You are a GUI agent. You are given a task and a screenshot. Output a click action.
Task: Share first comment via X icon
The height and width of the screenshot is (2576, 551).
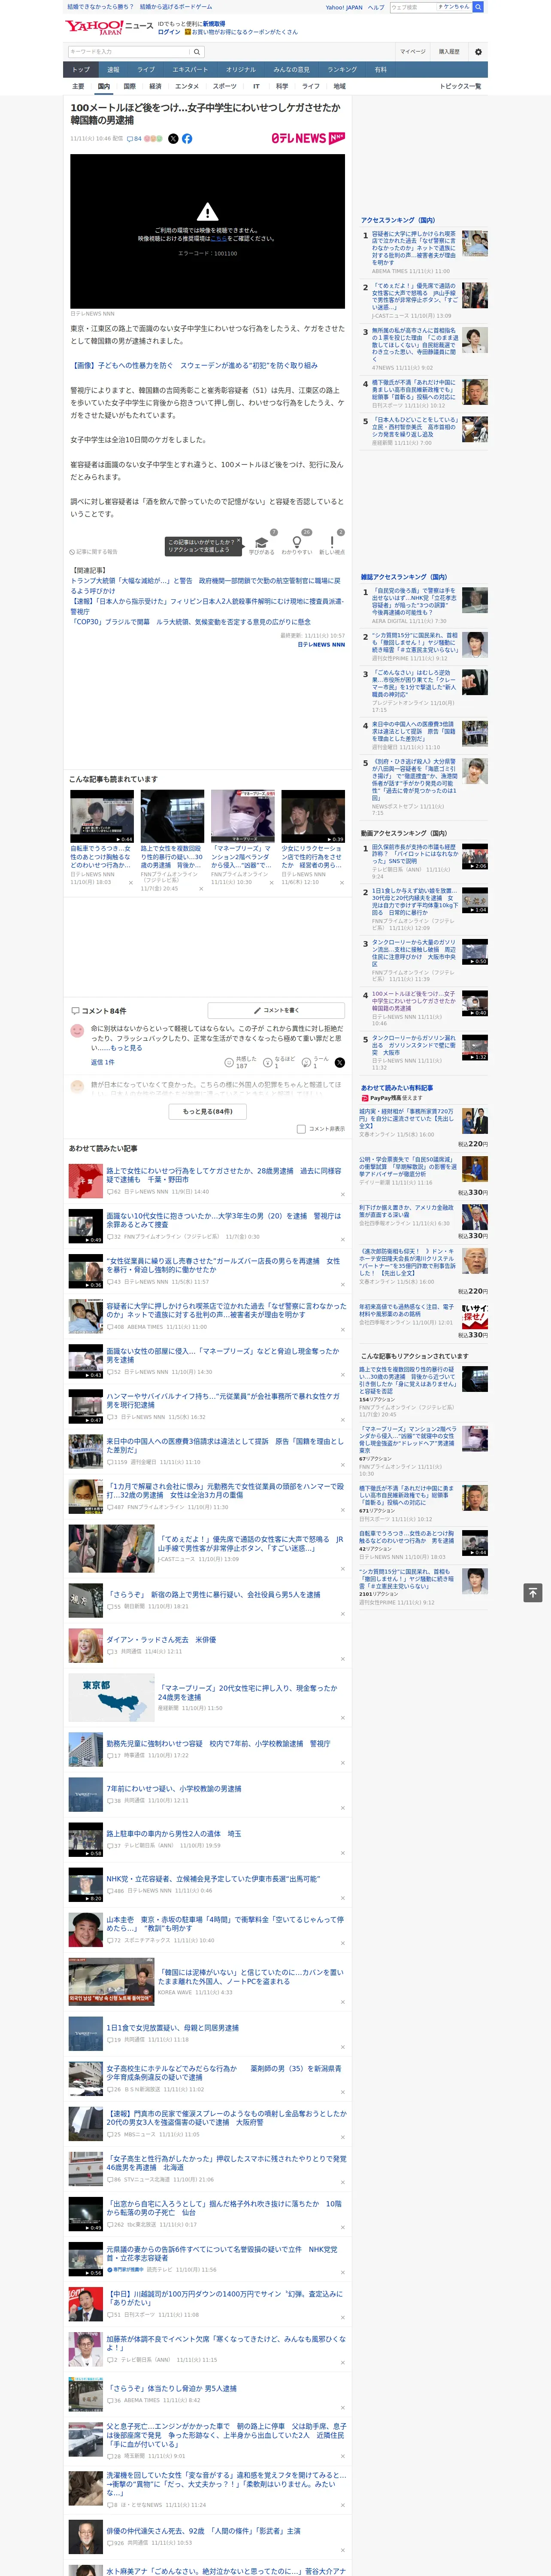[339, 1063]
